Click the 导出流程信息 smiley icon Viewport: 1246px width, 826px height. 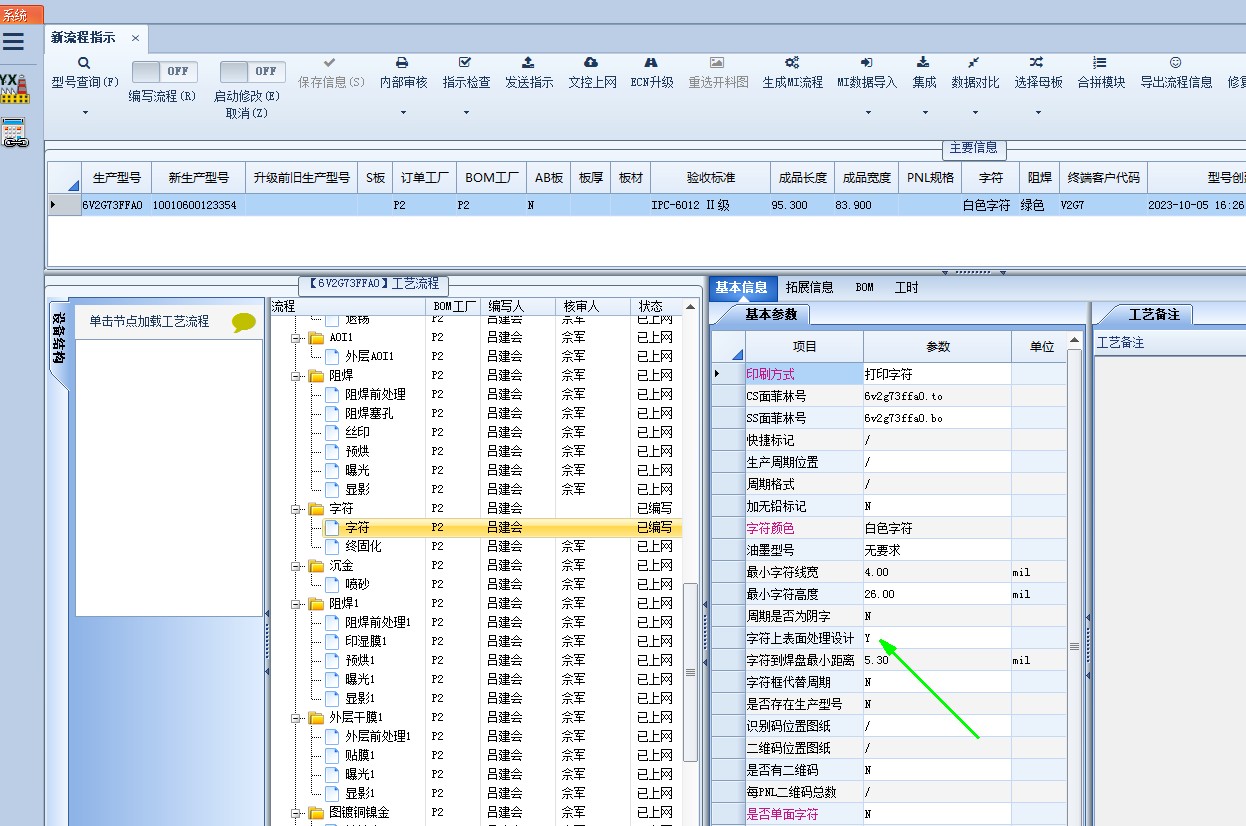coord(1176,62)
